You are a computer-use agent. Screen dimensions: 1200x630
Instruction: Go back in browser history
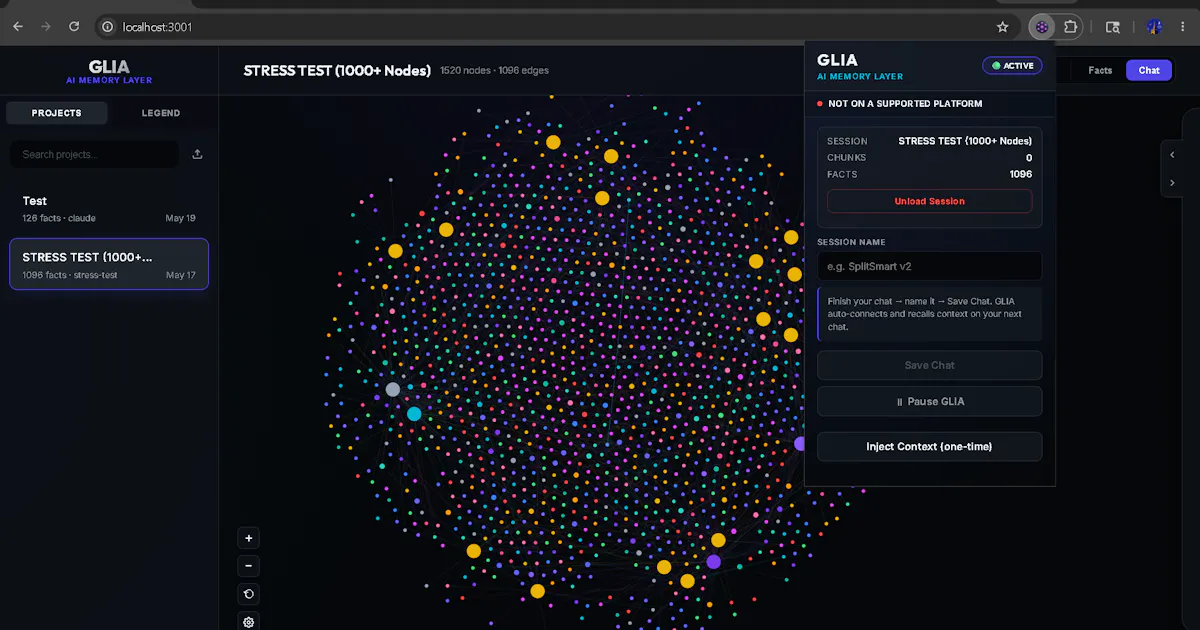tap(18, 27)
